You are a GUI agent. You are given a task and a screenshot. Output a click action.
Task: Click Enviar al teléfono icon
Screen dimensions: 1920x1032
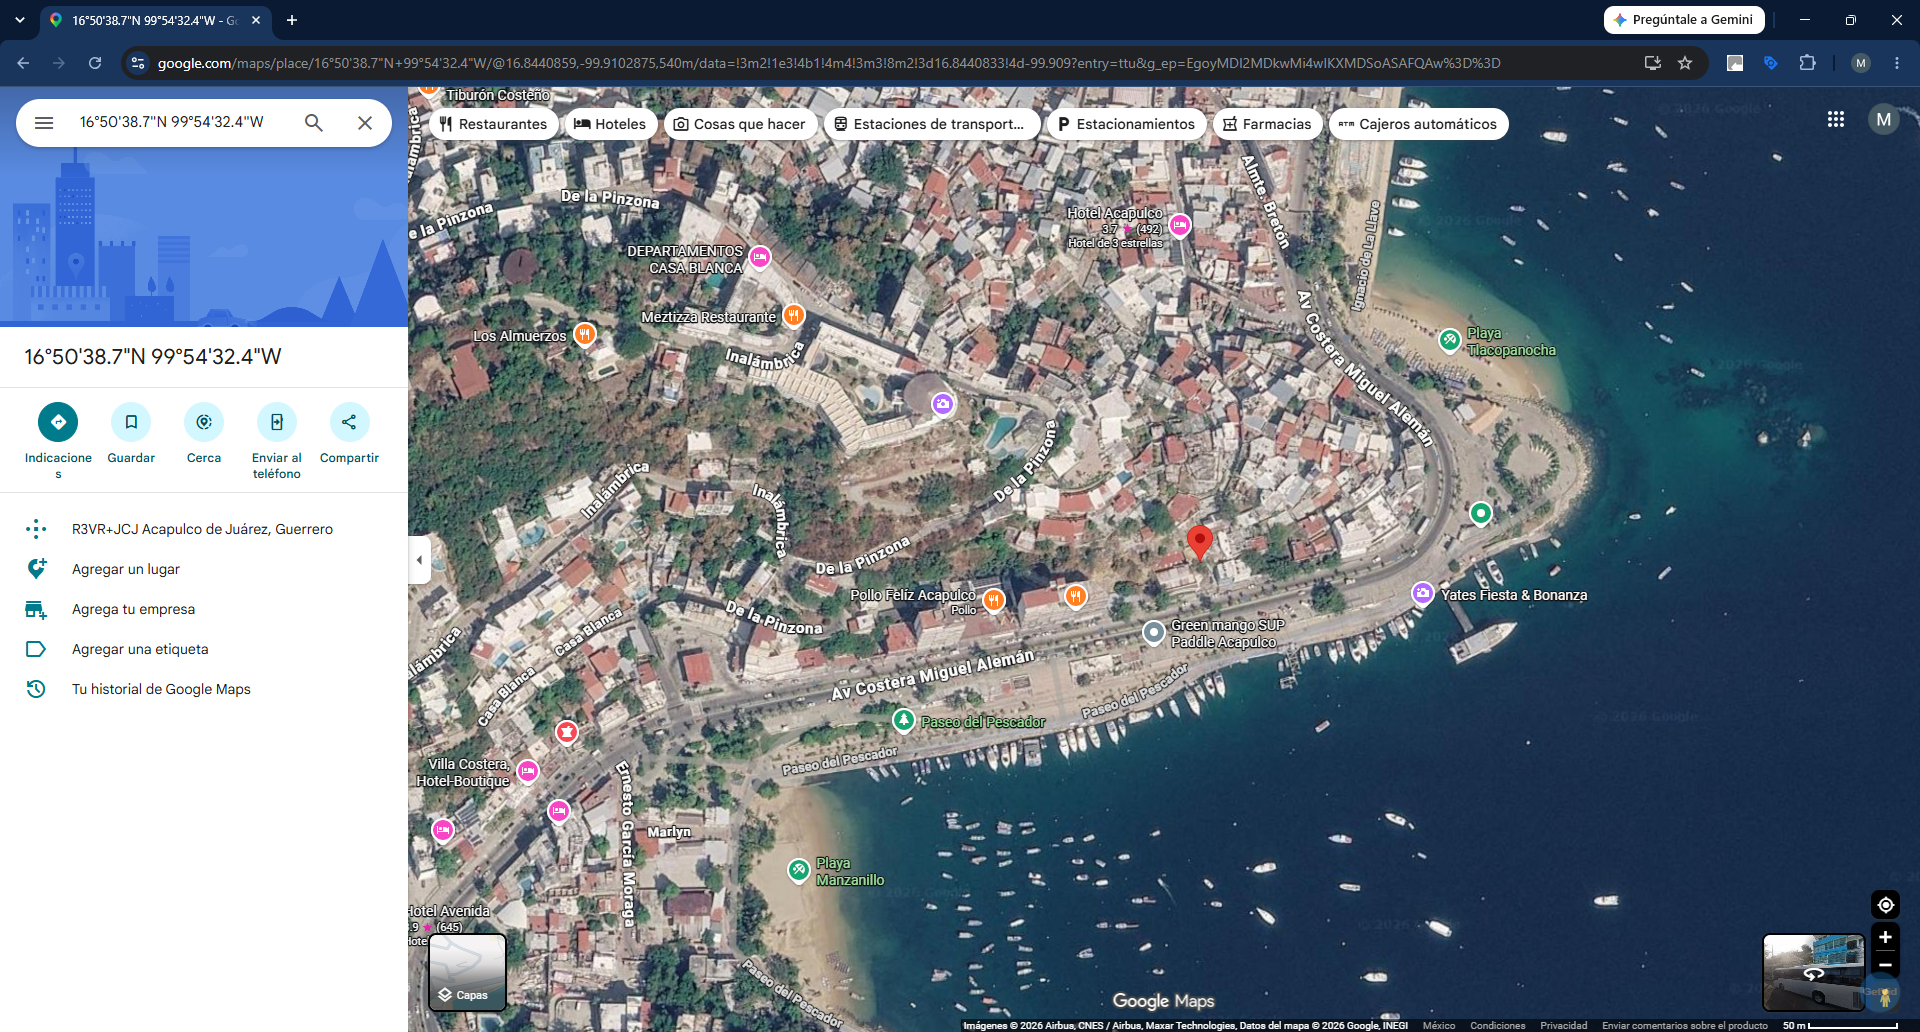[277, 422]
